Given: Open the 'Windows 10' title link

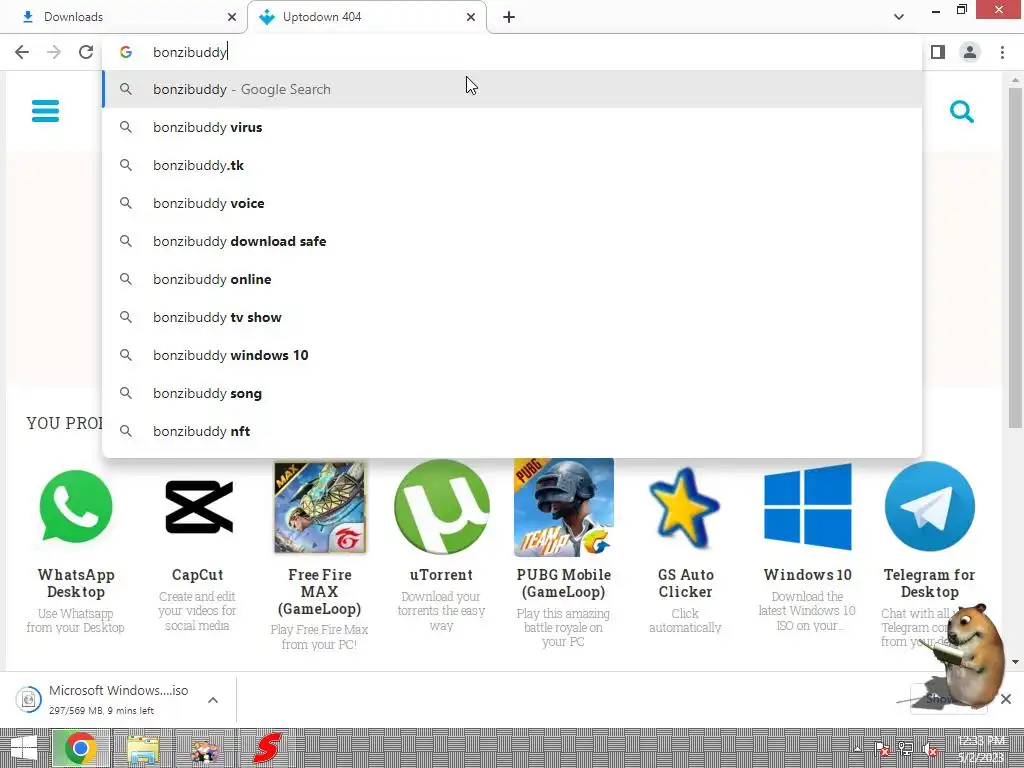Looking at the screenshot, I should click(x=807, y=575).
